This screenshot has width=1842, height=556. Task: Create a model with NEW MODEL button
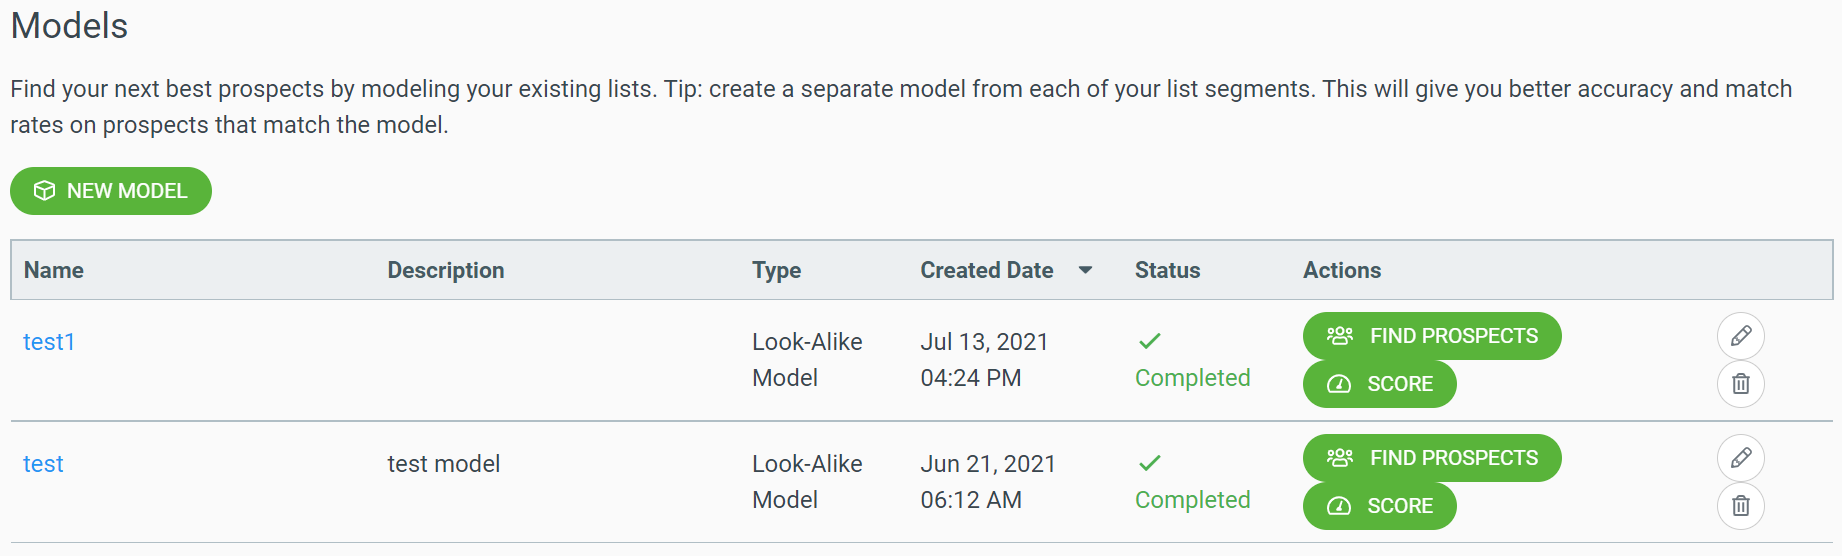click(111, 191)
